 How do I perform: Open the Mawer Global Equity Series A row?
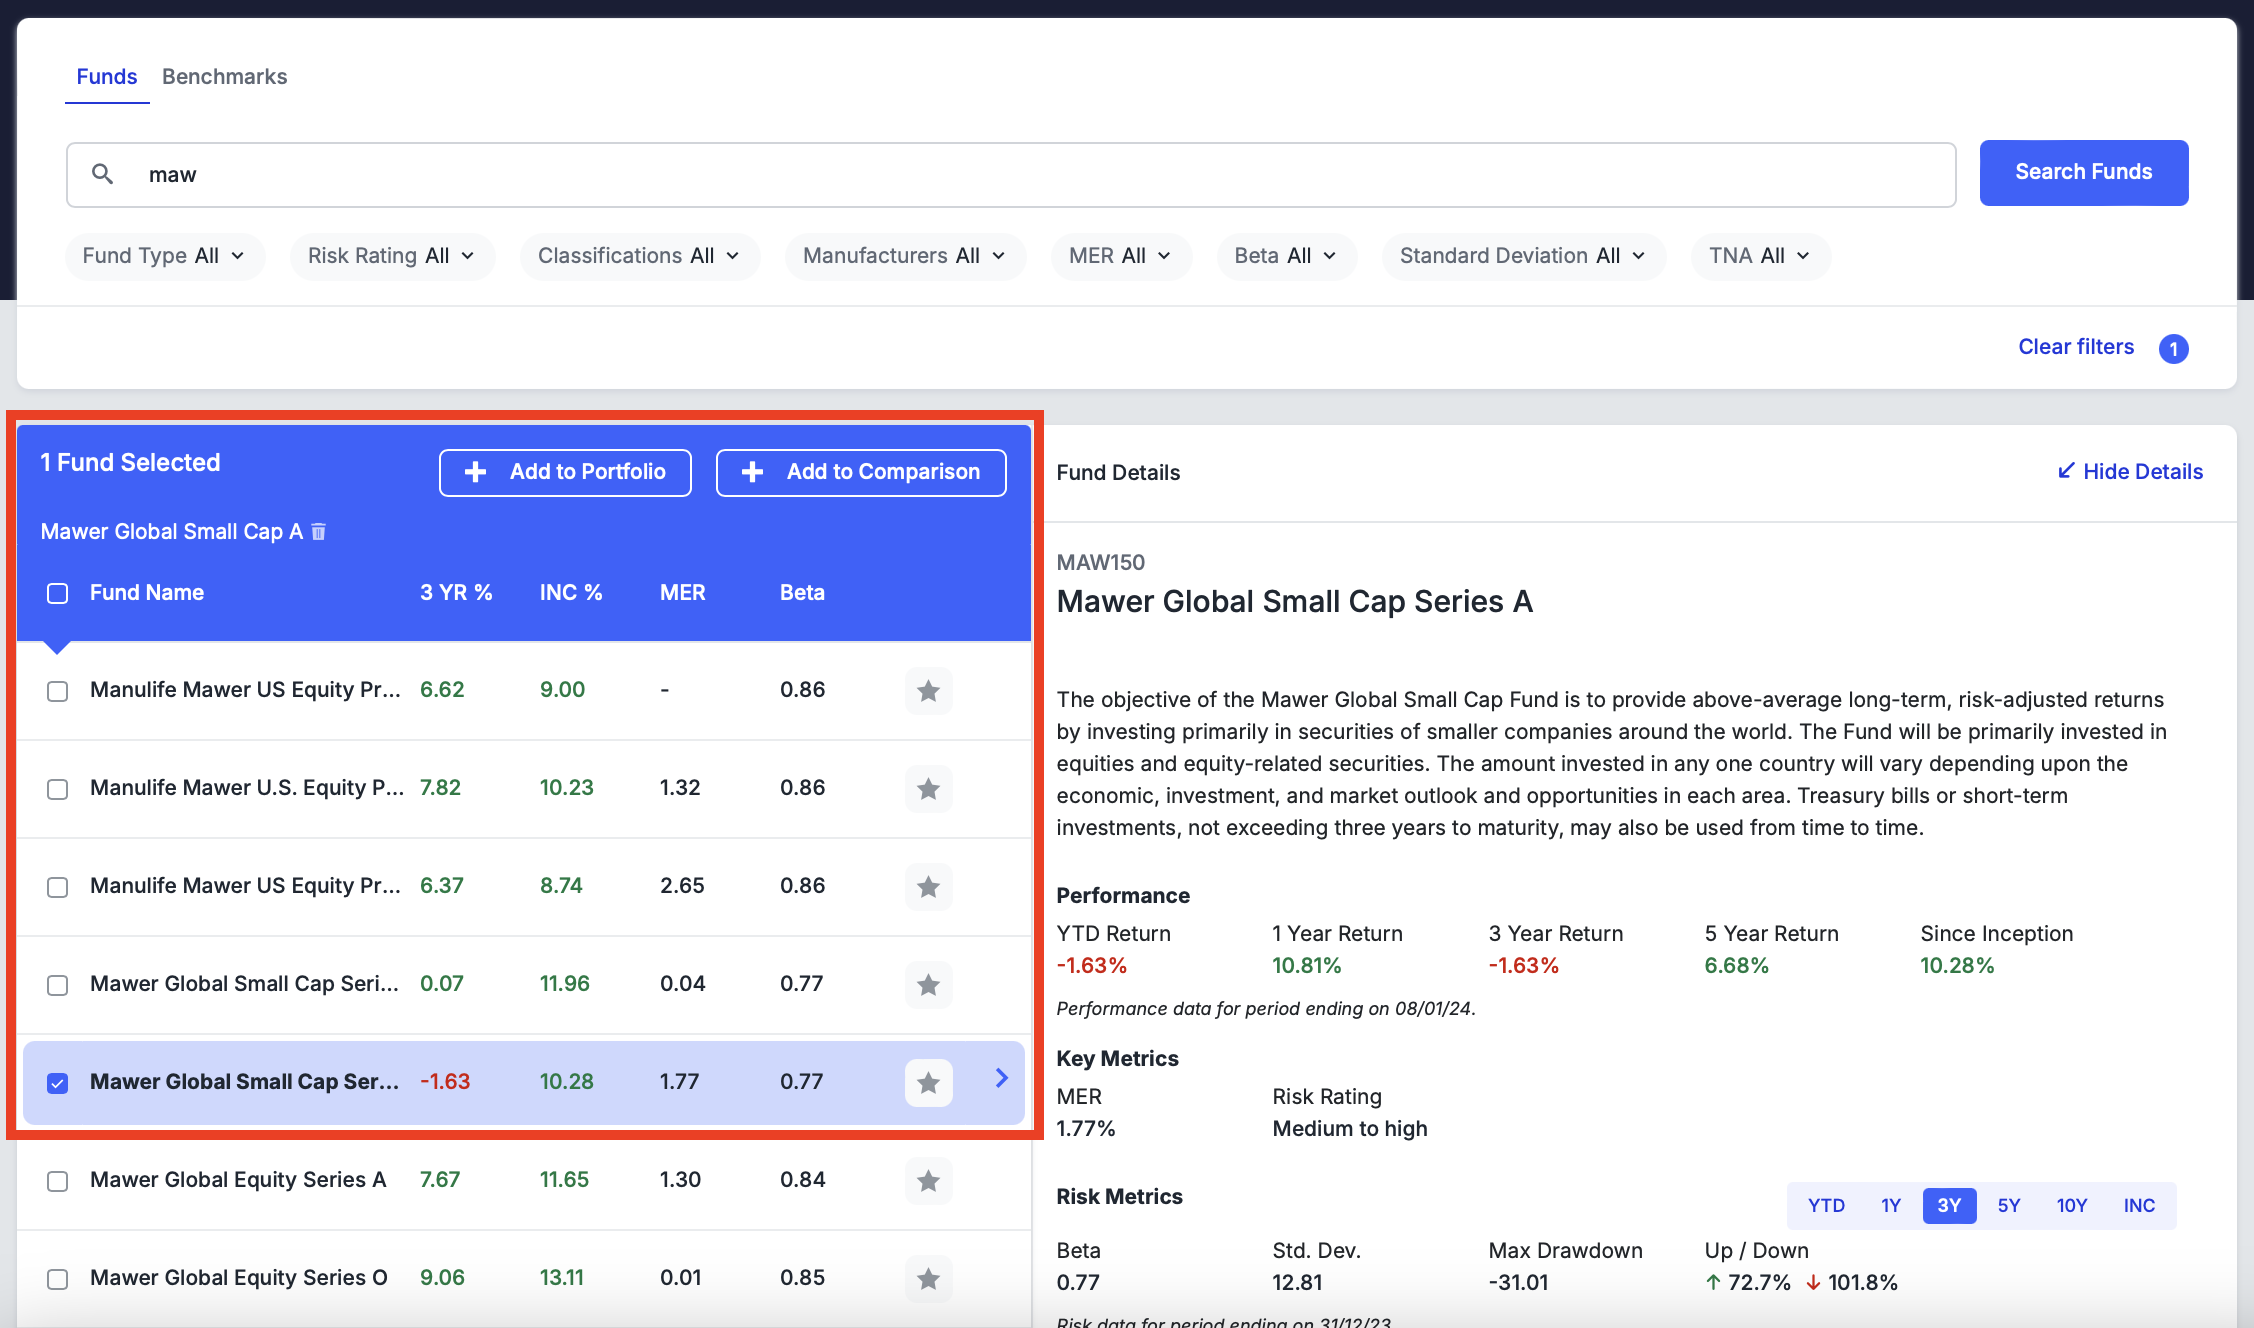tap(524, 1181)
